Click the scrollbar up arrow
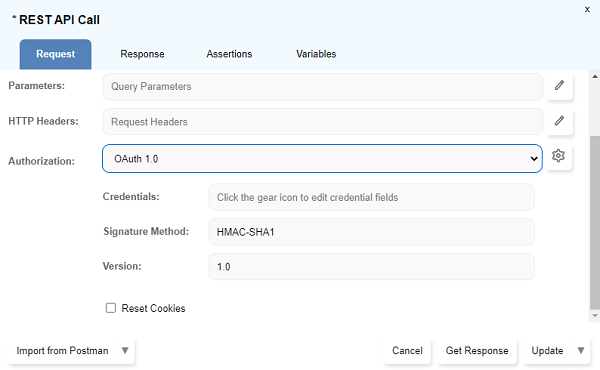The image size is (600, 370). pyautogui.click(x=595, y=77)
